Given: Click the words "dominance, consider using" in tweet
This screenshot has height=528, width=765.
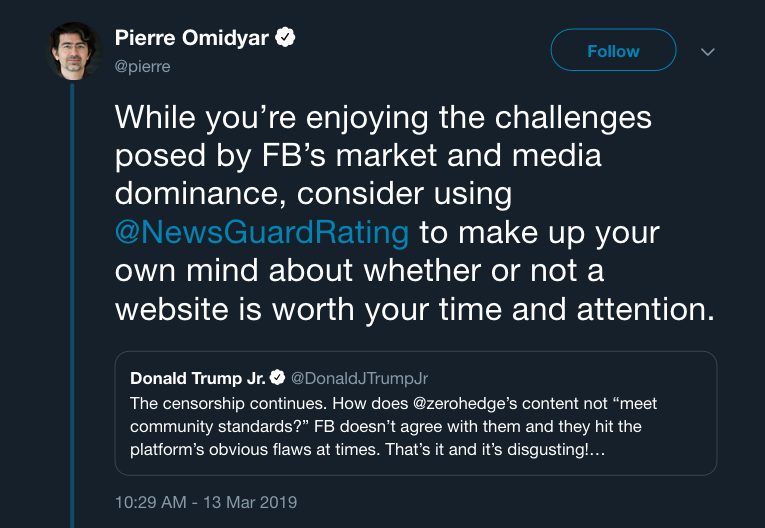Looking at the screenshot, I should 313,194.
